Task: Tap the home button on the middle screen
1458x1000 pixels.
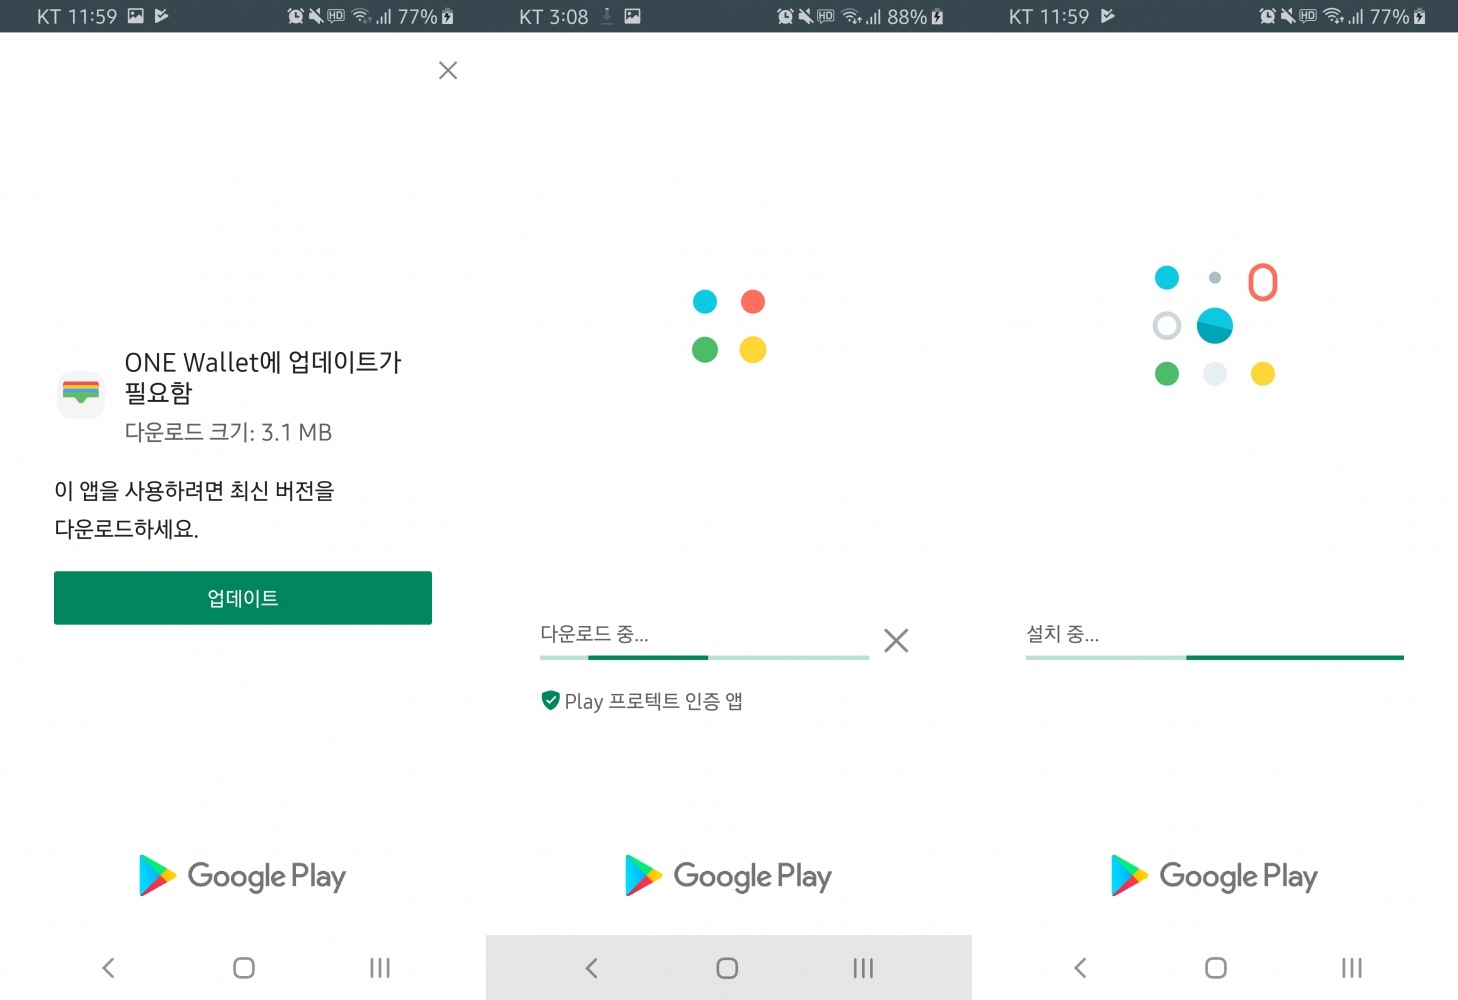Action: (x=727, y=968)
